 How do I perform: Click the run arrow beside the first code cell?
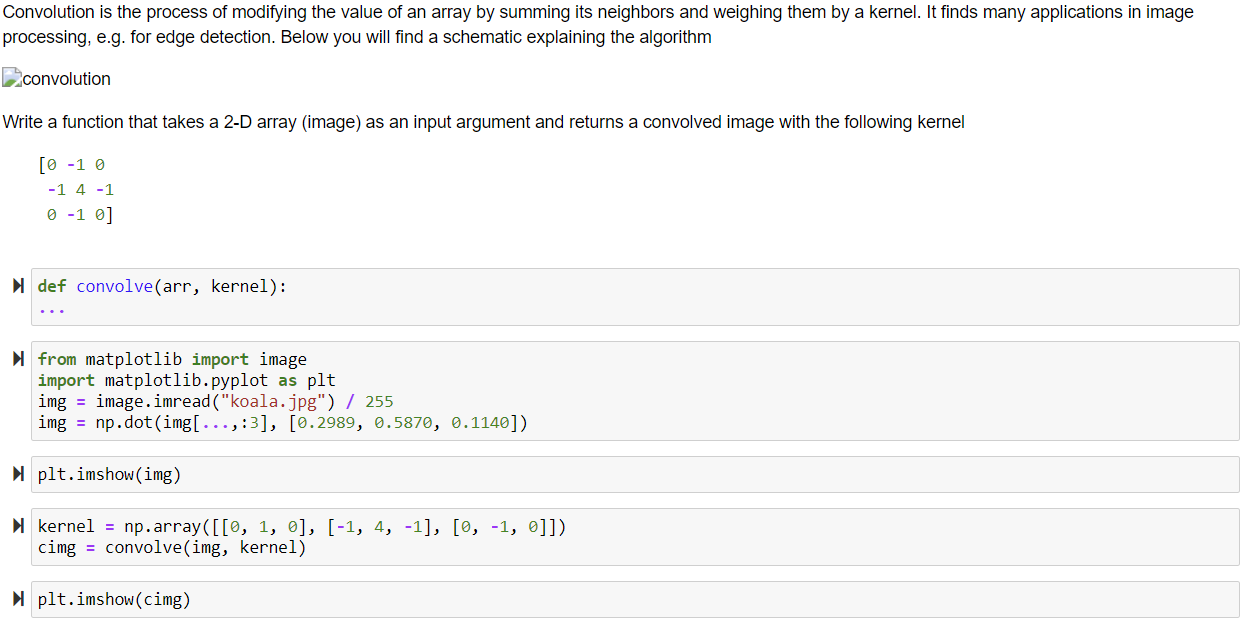(x=17, y=286)
